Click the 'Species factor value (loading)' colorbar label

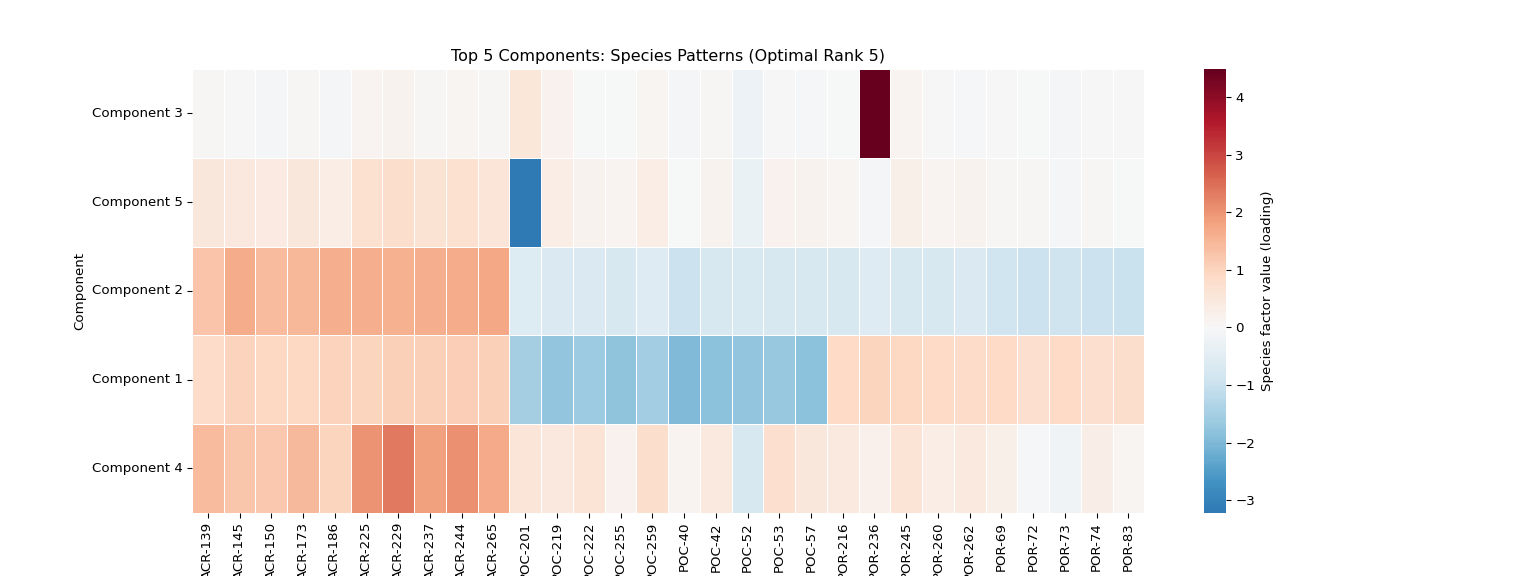1266,291
